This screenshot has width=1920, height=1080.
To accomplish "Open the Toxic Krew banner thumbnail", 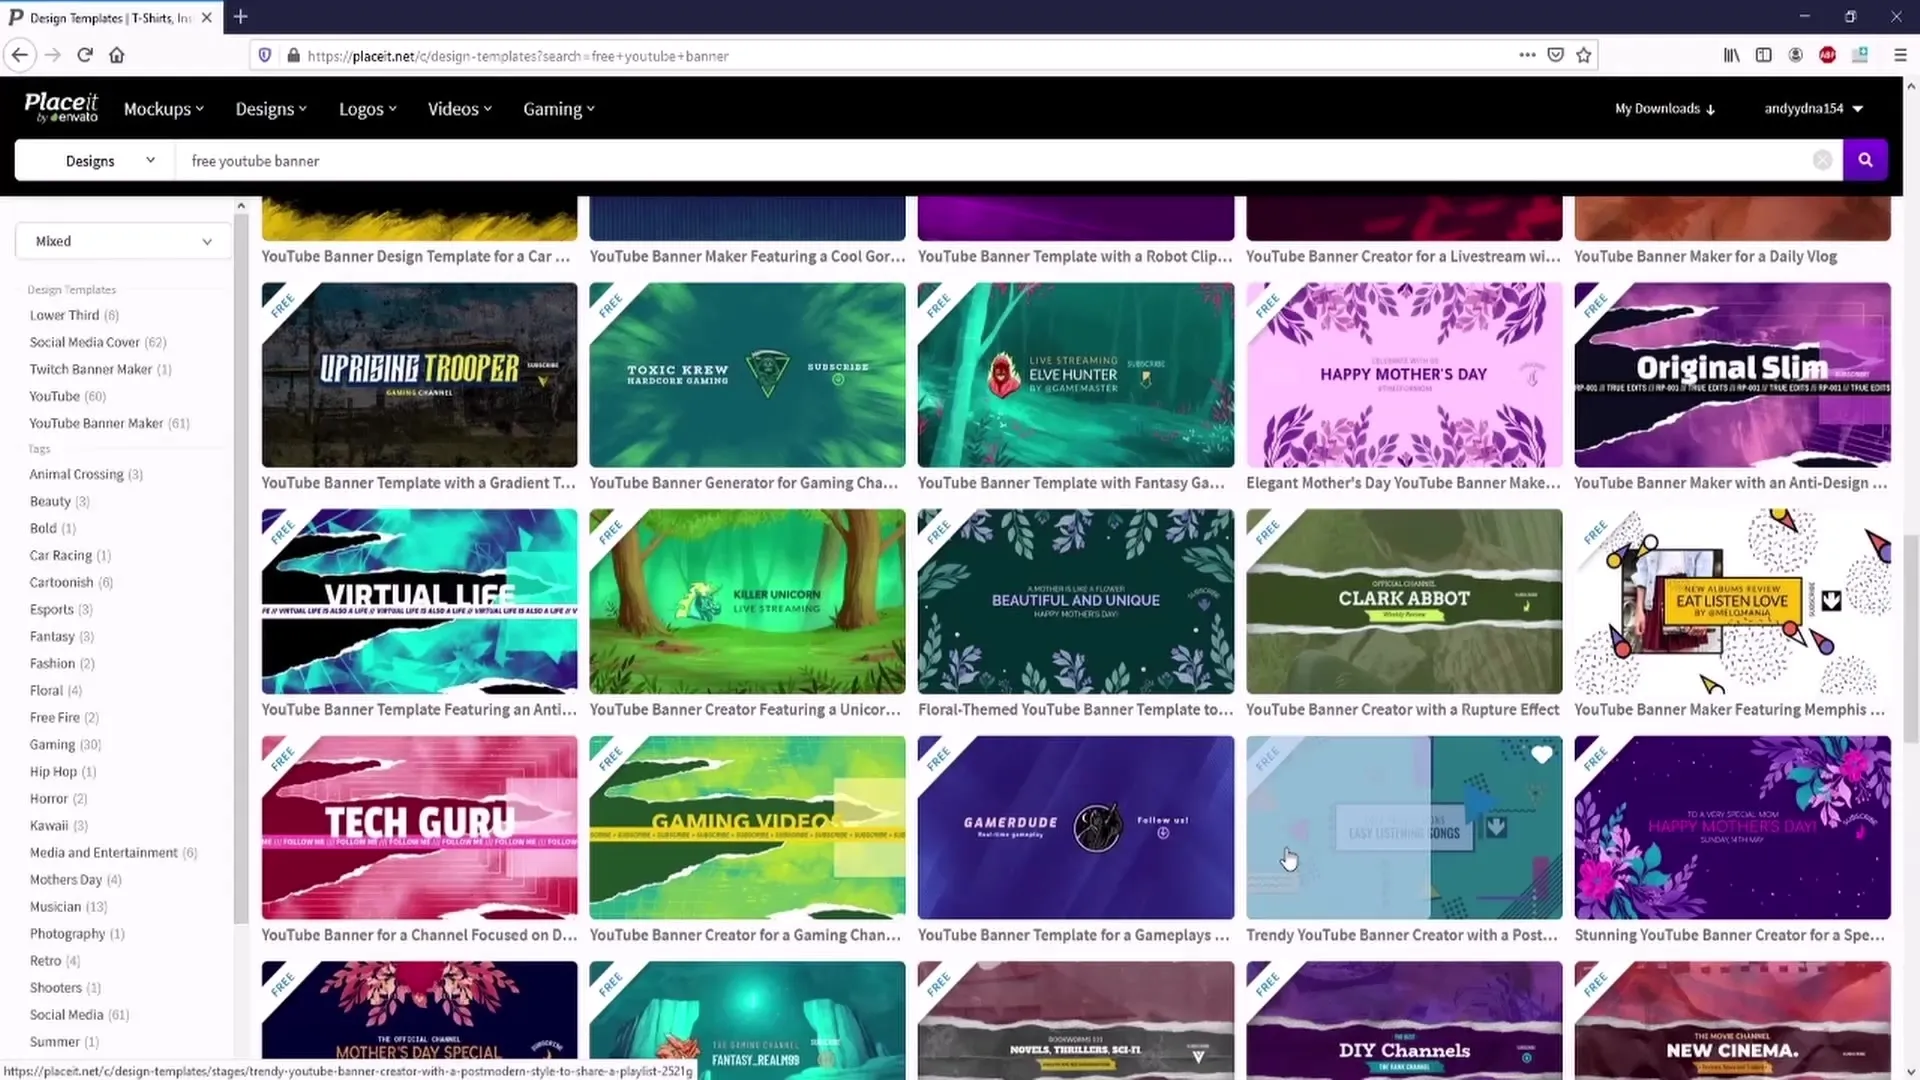I will 747,374.
